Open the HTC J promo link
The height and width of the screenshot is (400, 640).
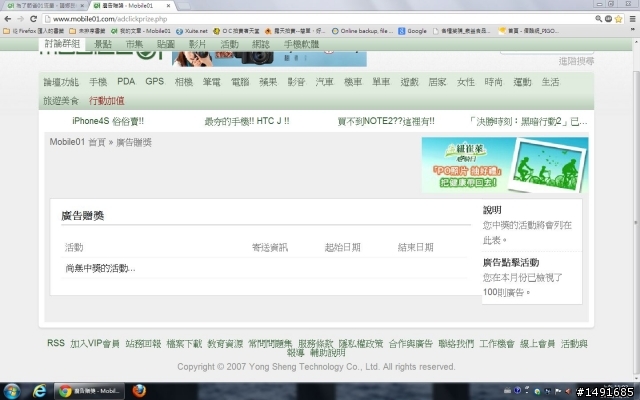pos(247,121)
